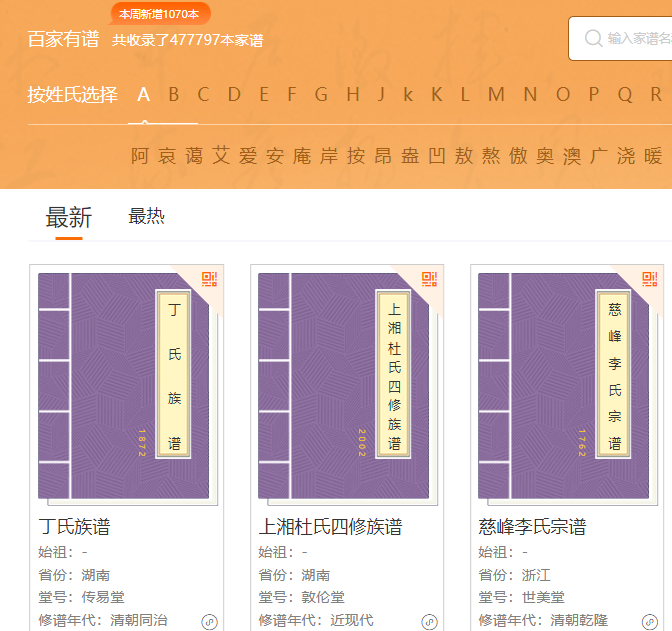672x631 pixels.
Task: Switch to the 最新 tab
Action: [69, 217]
